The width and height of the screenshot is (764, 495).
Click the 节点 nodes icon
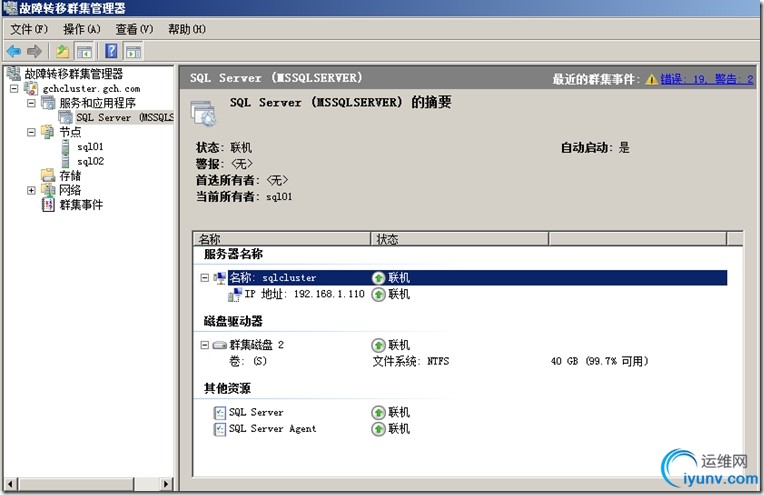pyautogui.click(x=48, y=132)
